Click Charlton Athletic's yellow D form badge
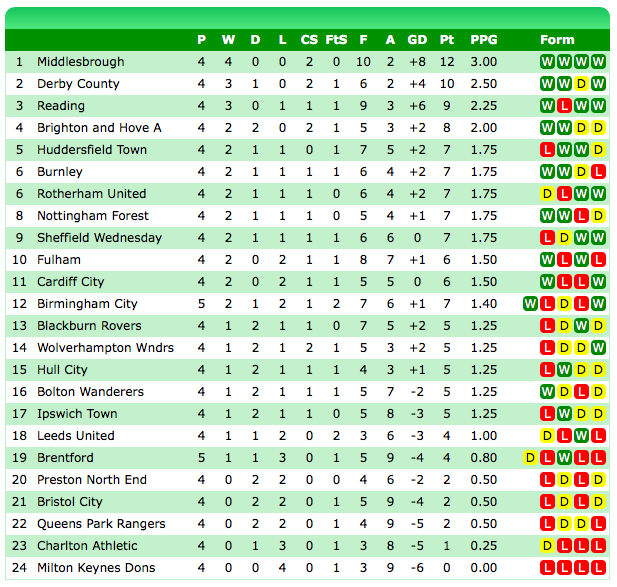617x587 pixels. (547, 546)
